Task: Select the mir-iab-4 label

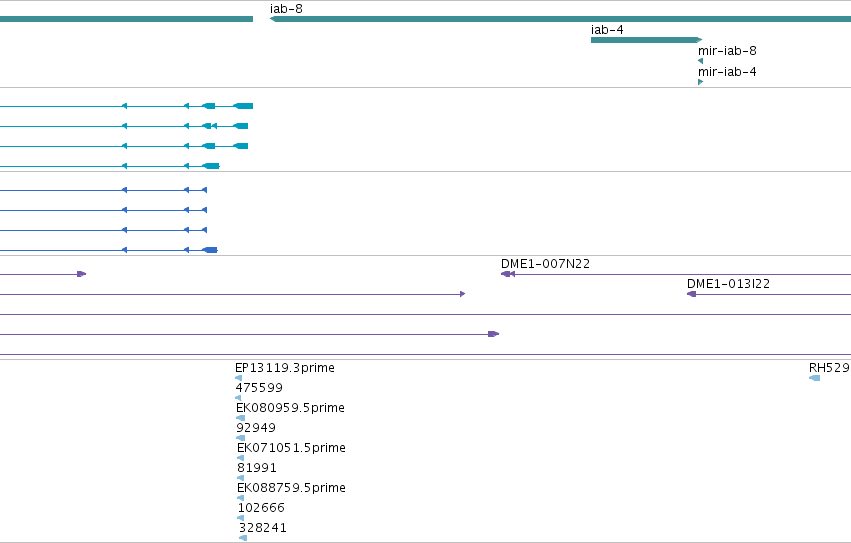Action: coord(727,71)
